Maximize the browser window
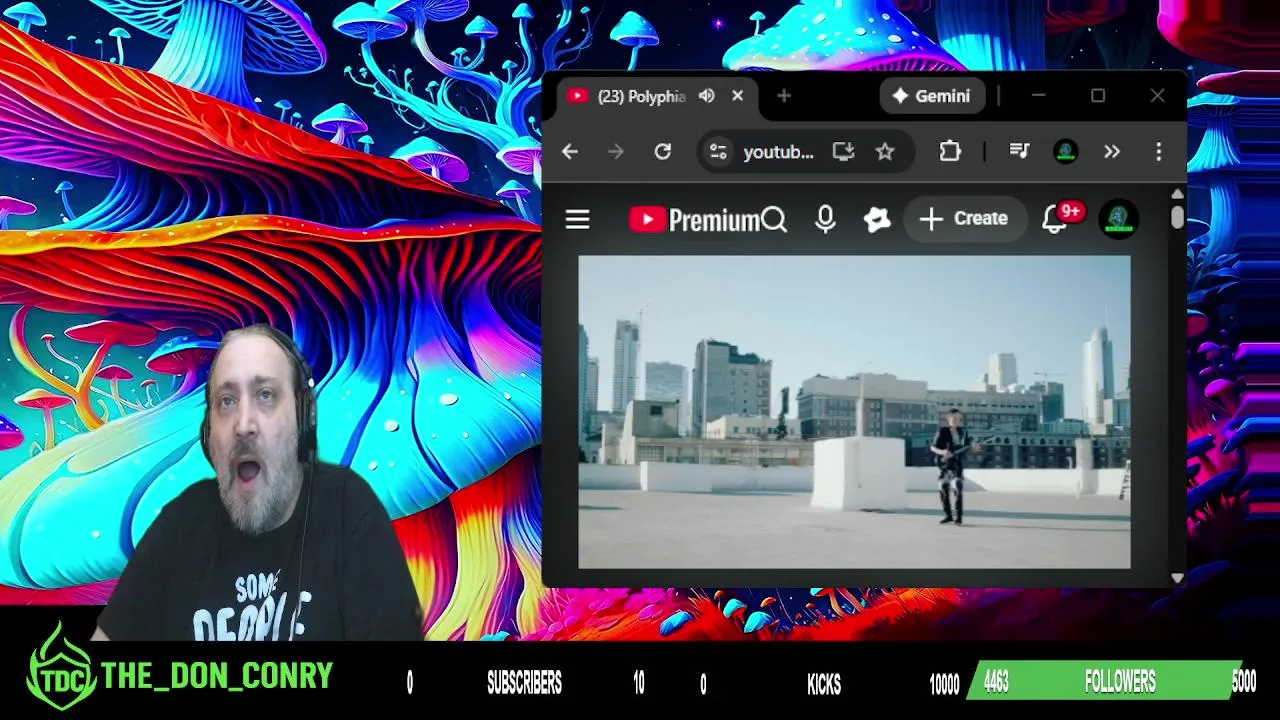1280x720 pixels. pyautogui.click(x=1098, y=96)
